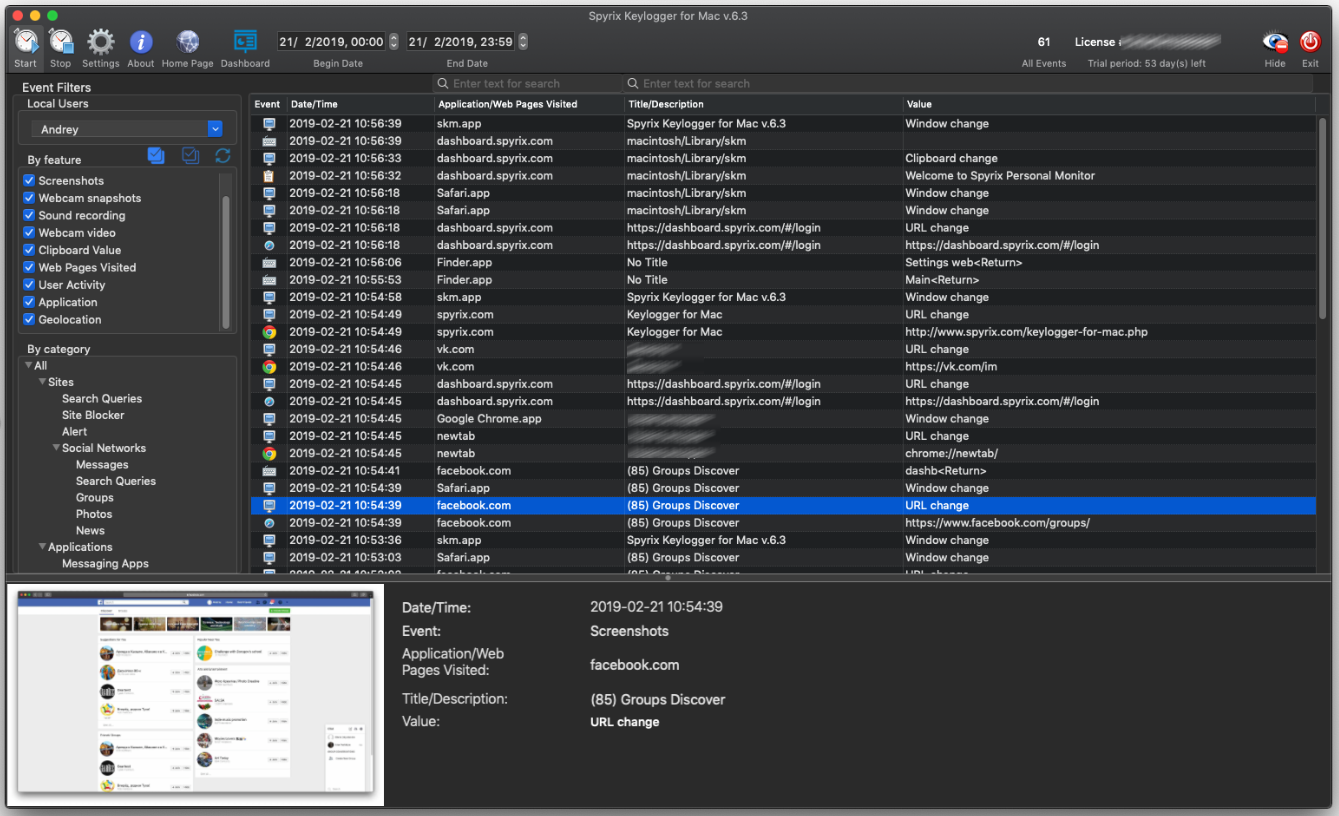Image resolution: width=1339 pixels, height=816 pixels.
Task: Open the Dashboard icon
Action: 245,41
